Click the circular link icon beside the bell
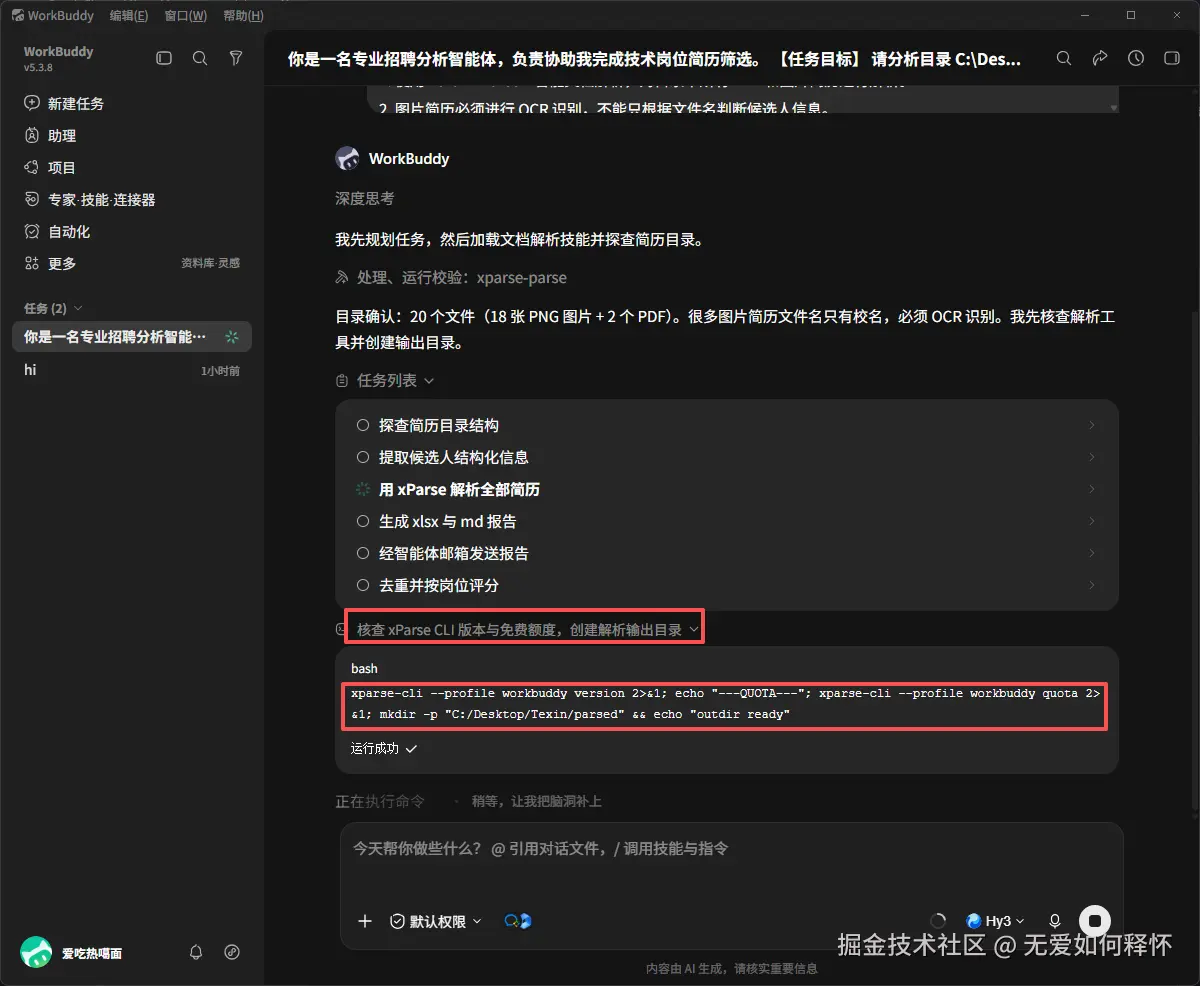The width and height of the screenshot is (1200, 986). click(232, 952)
